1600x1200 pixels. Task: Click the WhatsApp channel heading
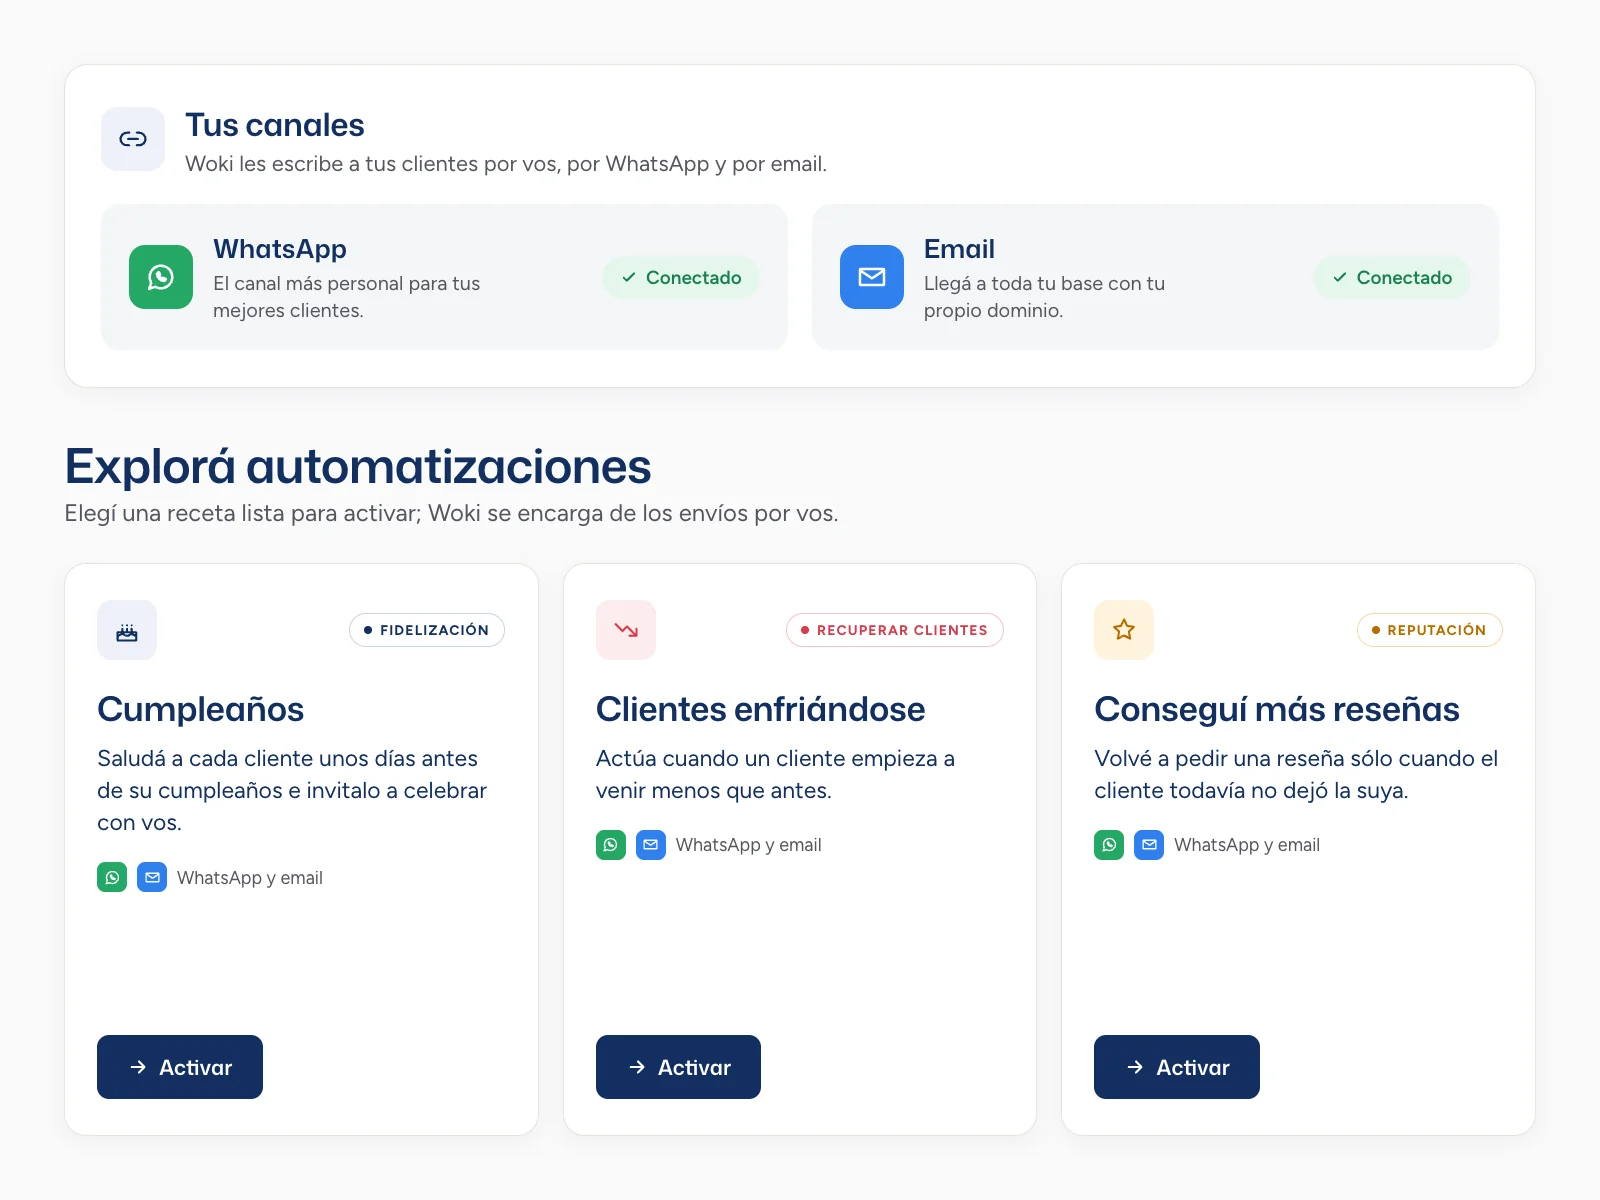(x=280, y=248)
